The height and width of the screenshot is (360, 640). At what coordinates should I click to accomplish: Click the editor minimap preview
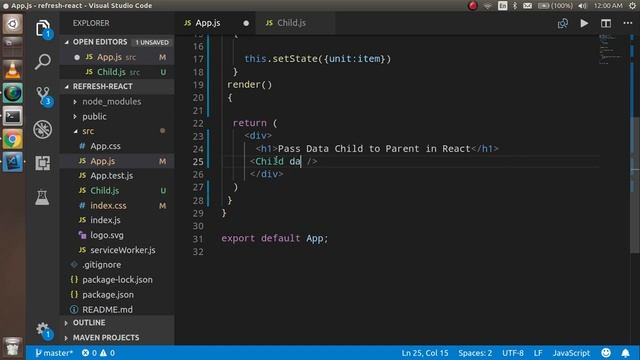pos(611,49)
